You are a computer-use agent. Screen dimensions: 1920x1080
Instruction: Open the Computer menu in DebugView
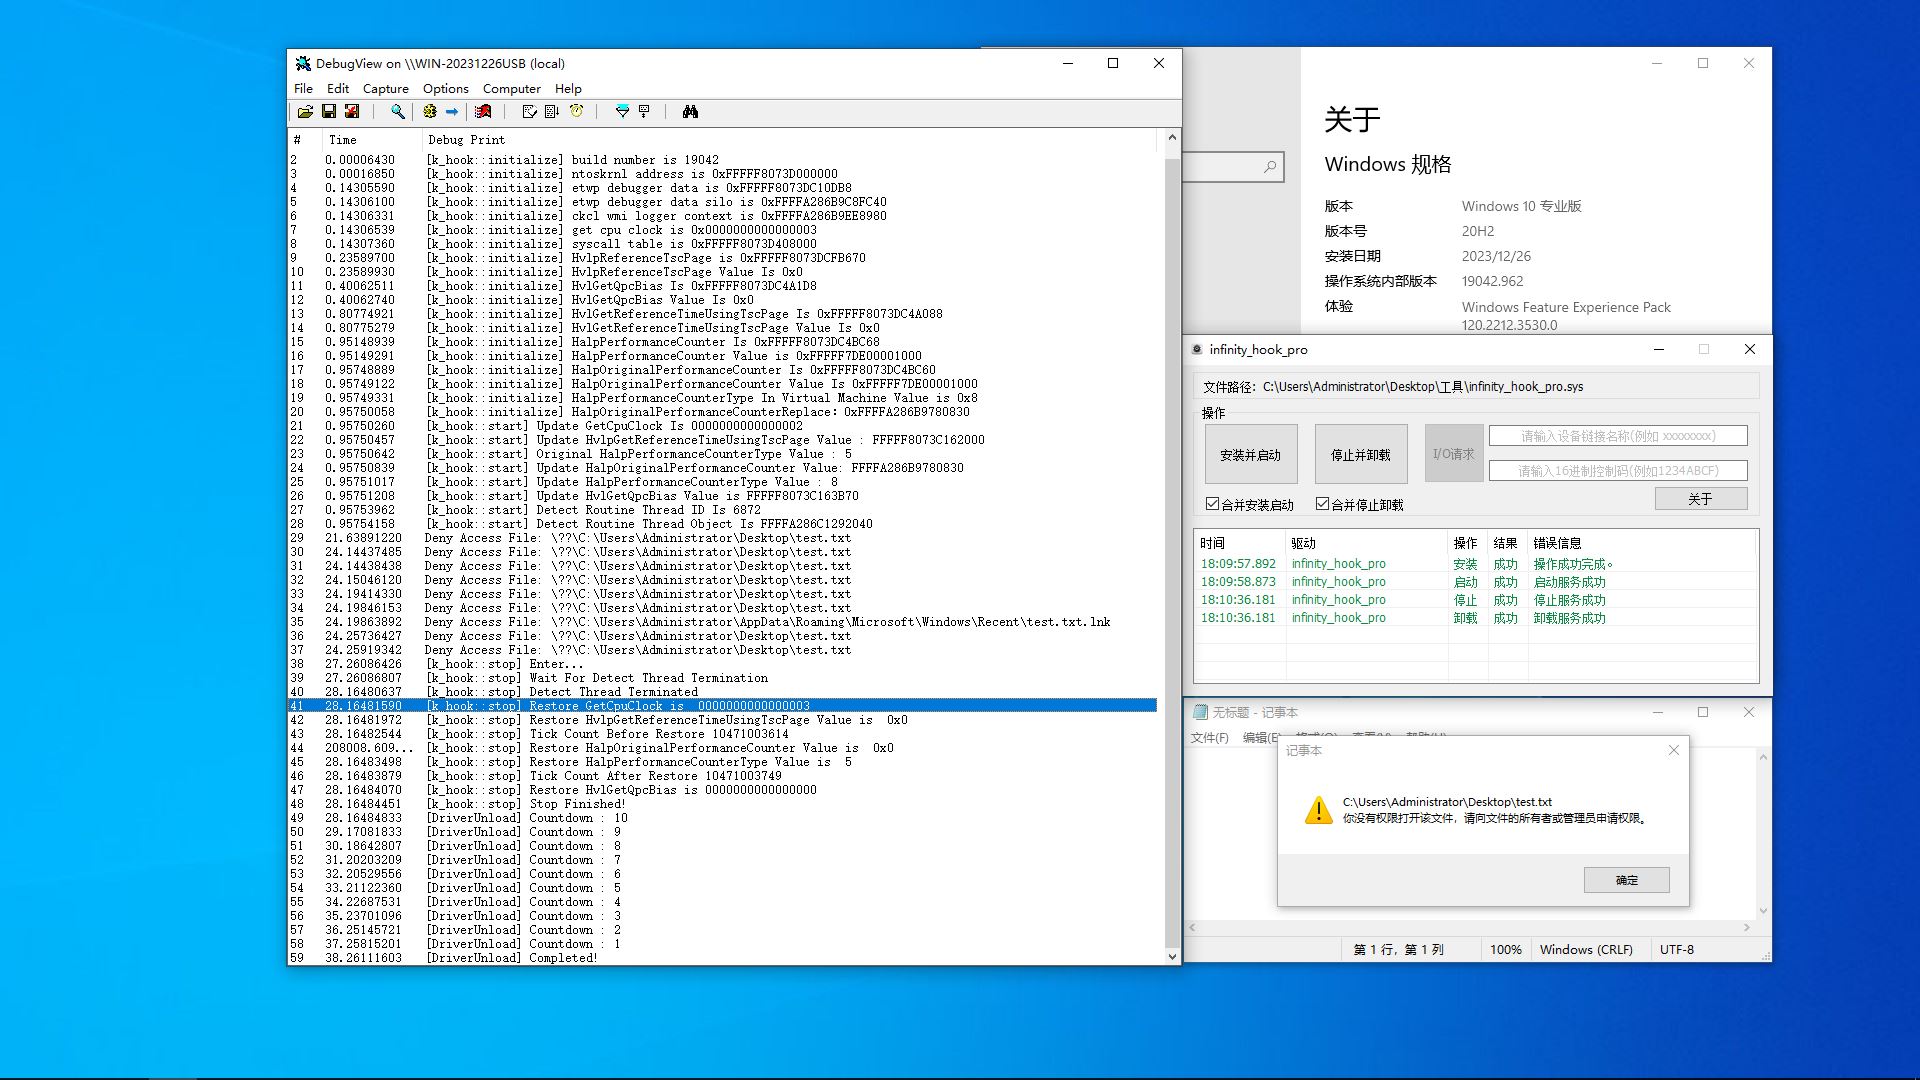tap(511, 89)
